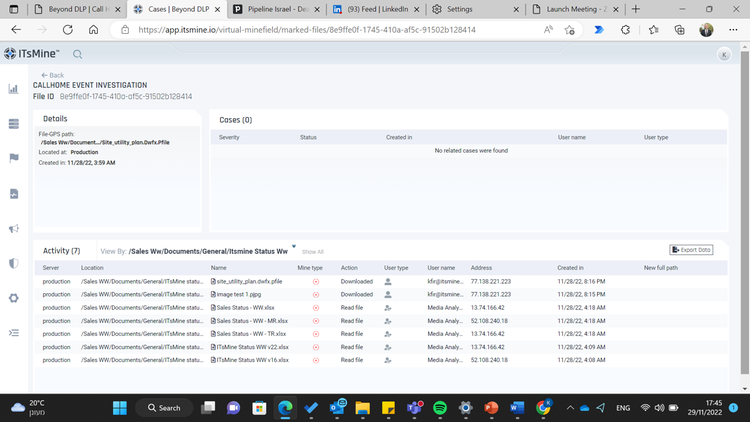Open the shield icon in left sidebar

(x=14, y=263)
